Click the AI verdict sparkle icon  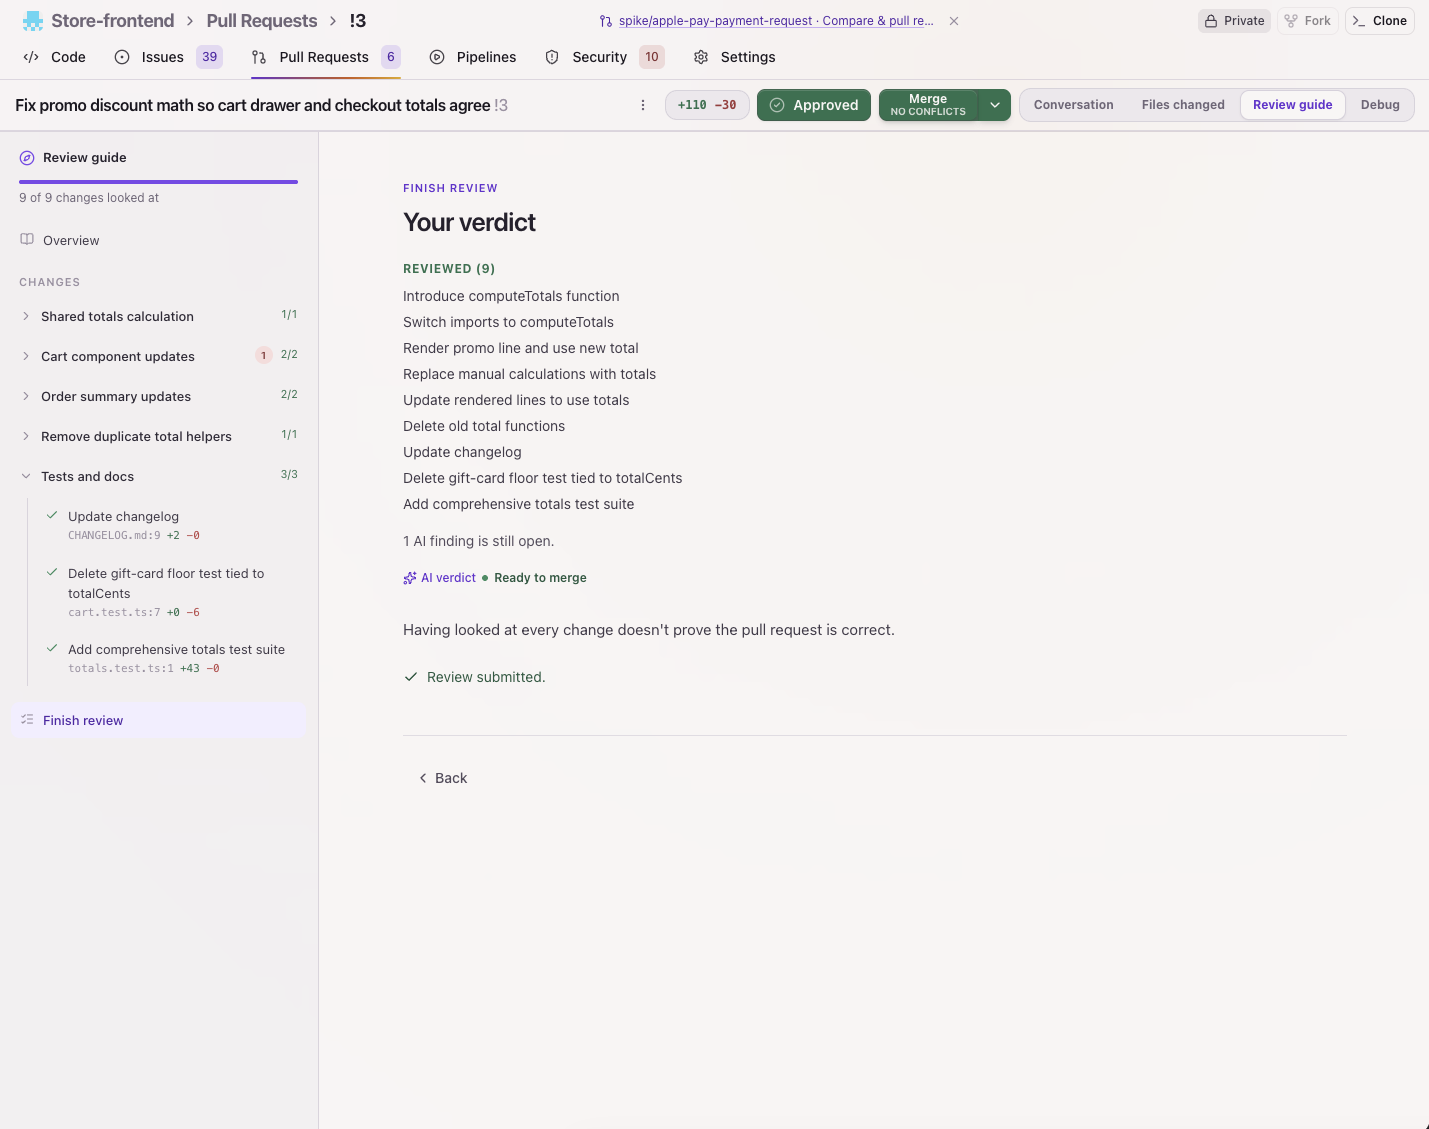(x=410, y=578)
